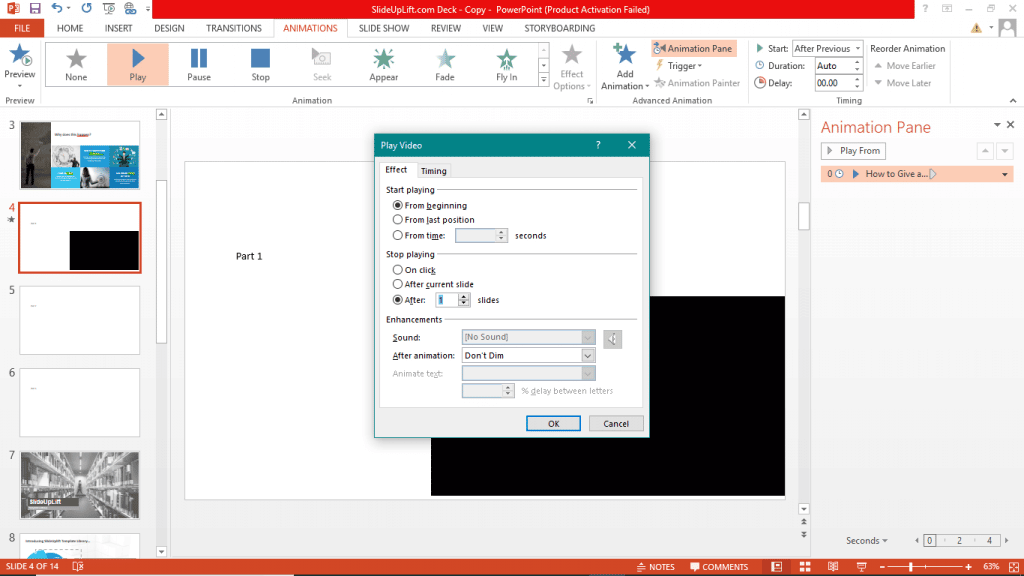Screen dimensions: 1024x576
Task: Click OK in the Play Video dialog
Action: [x=553, y=423]
